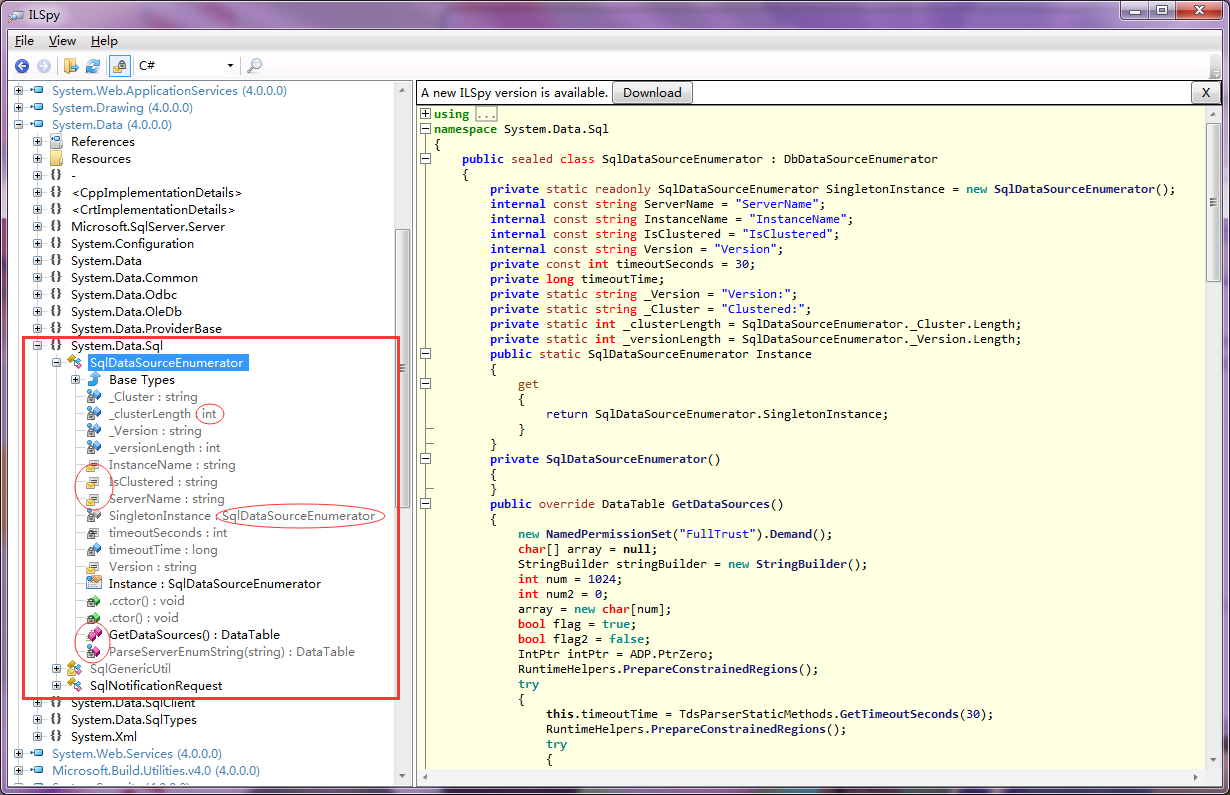
Task: Select the System.Data.OleDb namespace
Action: 126,311
